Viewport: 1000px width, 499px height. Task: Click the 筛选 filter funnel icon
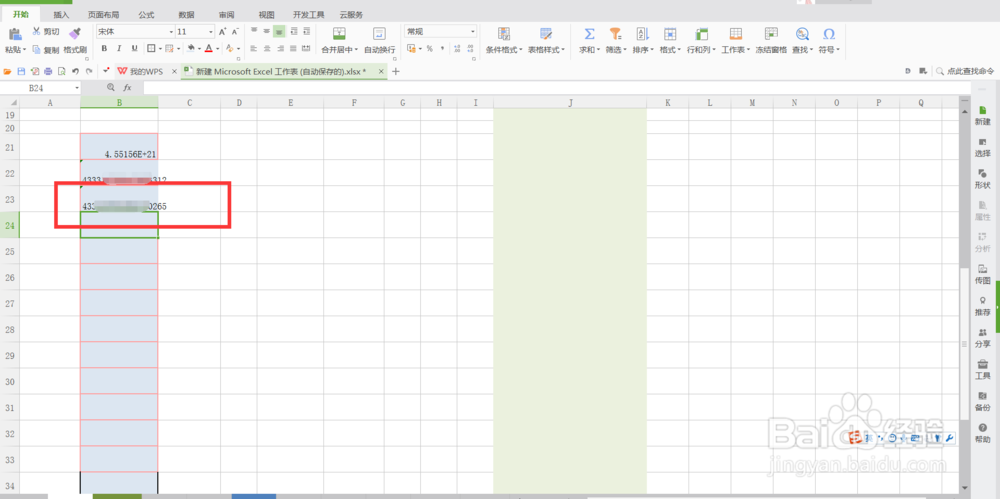point(615,34)
